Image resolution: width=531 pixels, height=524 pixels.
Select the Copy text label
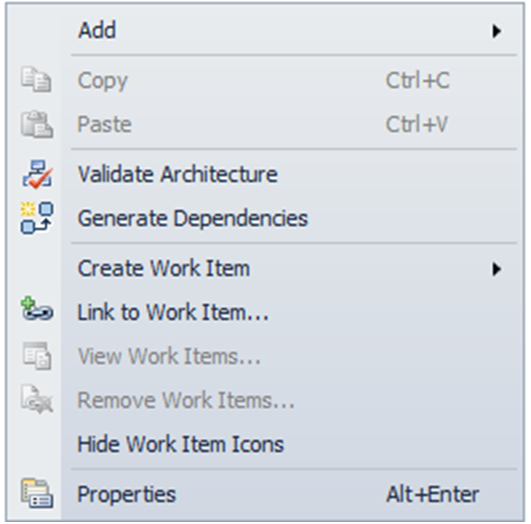(x=103, y=81)
